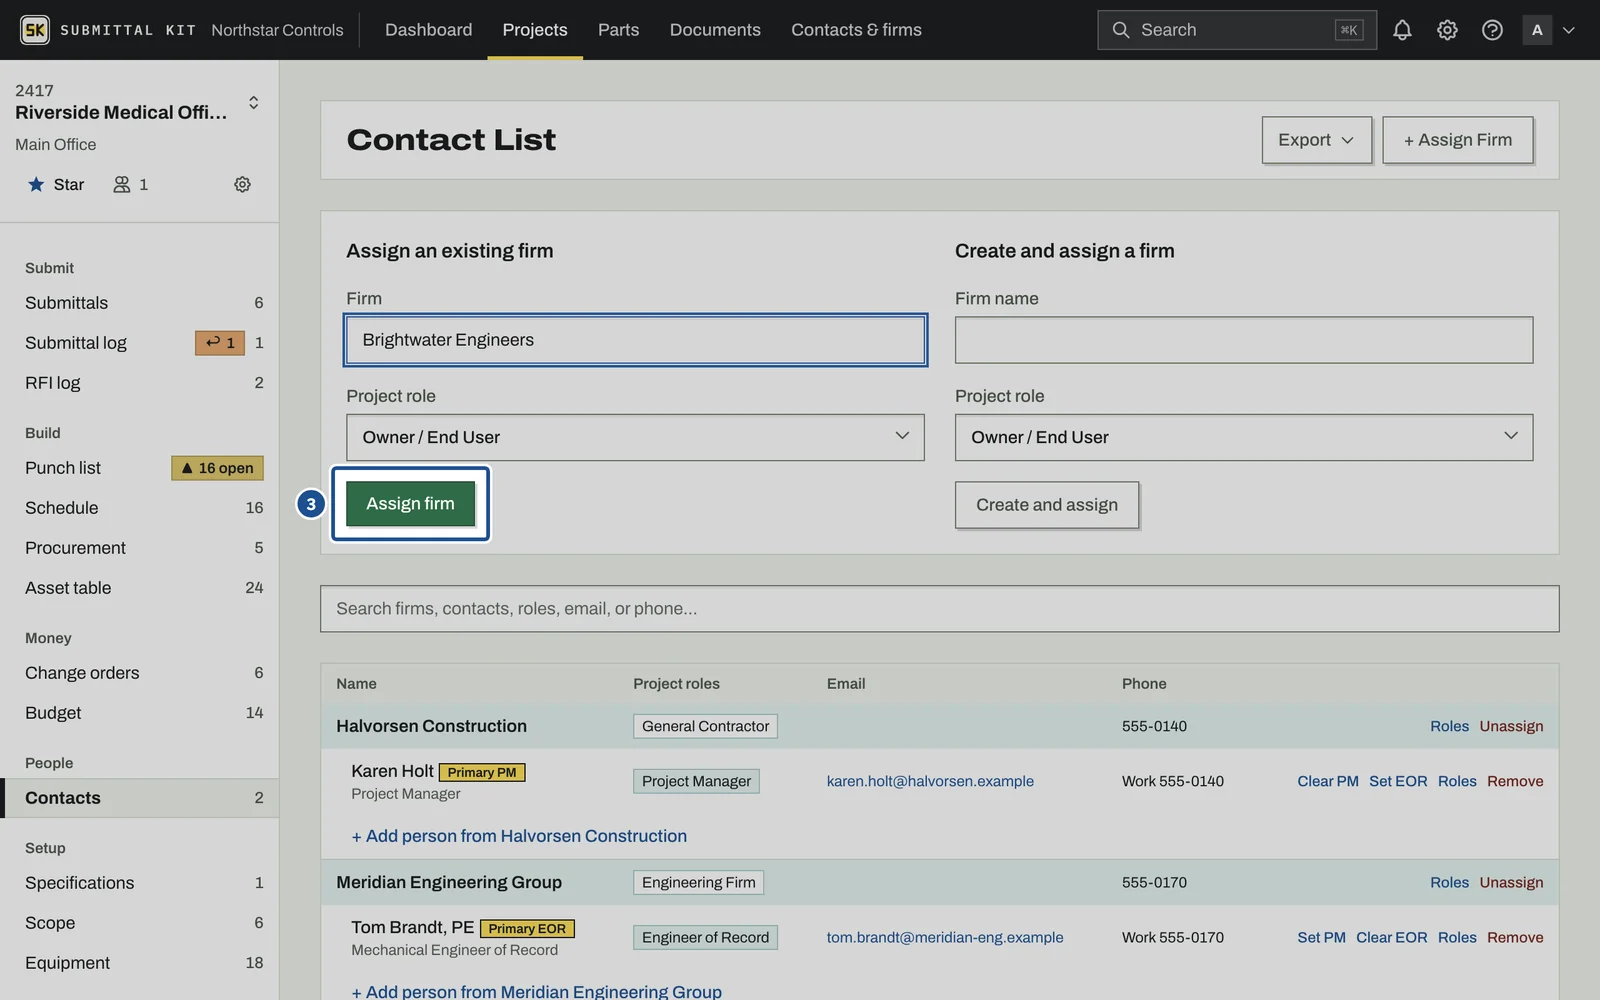
Task: Select the Projects tab
Action: [x=535, y=30]
